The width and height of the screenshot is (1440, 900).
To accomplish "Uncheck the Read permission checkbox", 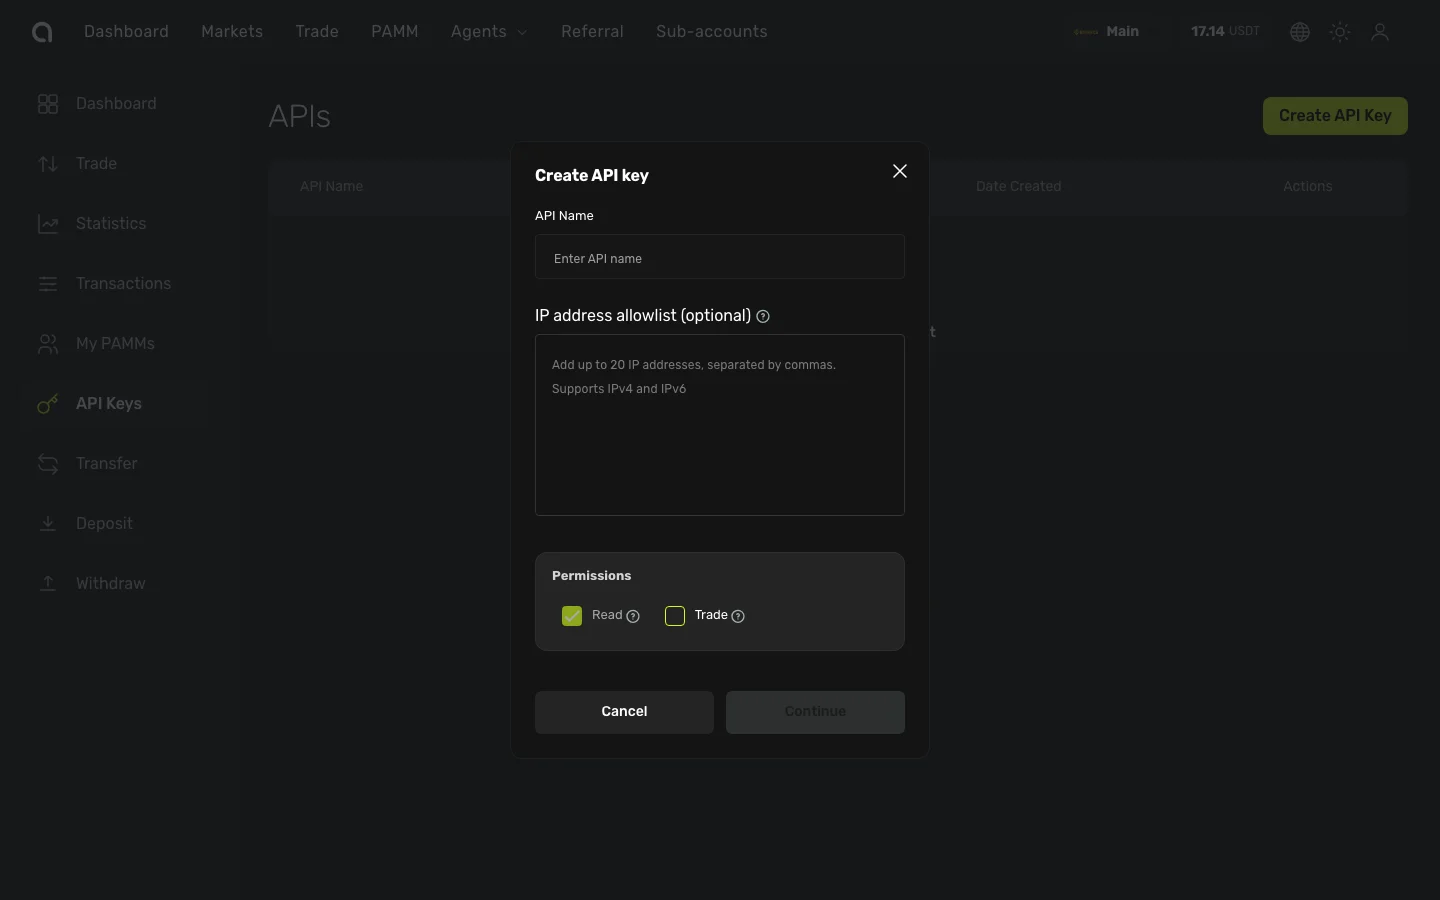I will (x=571, y=616).
